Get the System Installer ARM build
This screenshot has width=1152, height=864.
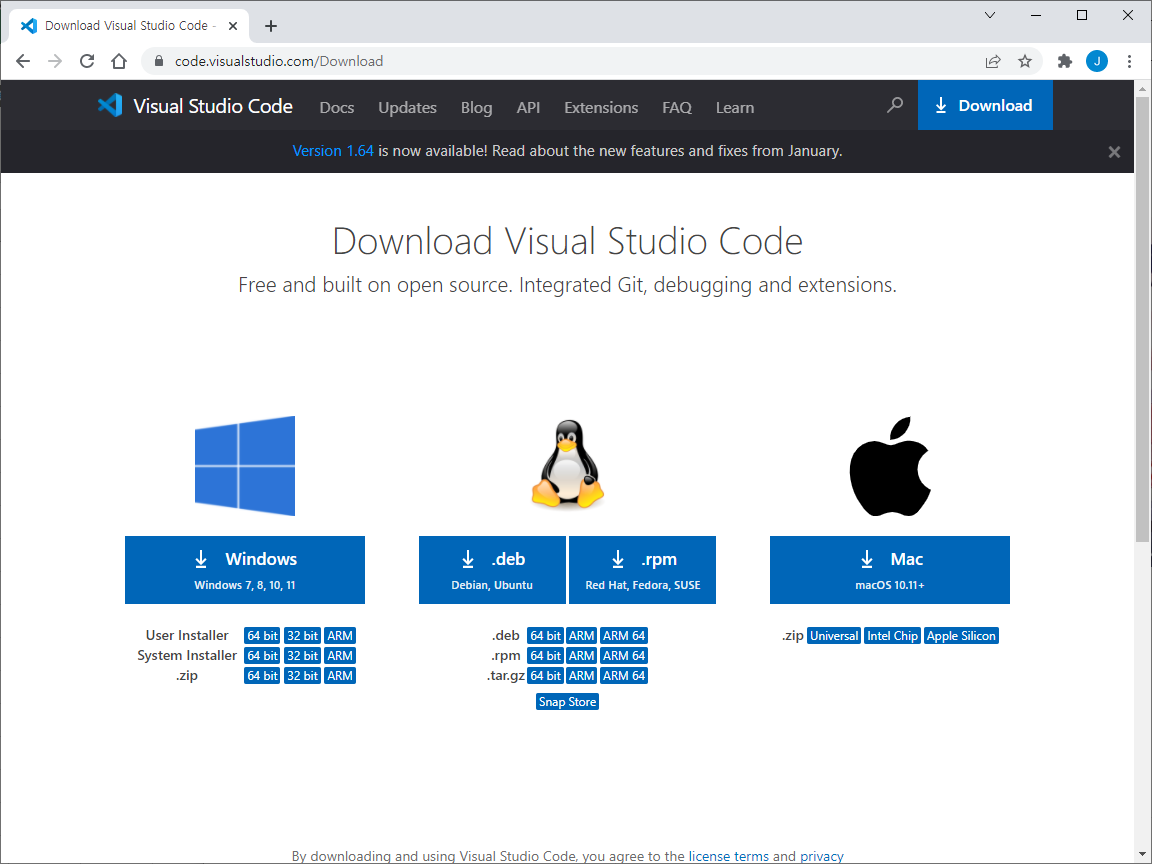click(339, 655)
